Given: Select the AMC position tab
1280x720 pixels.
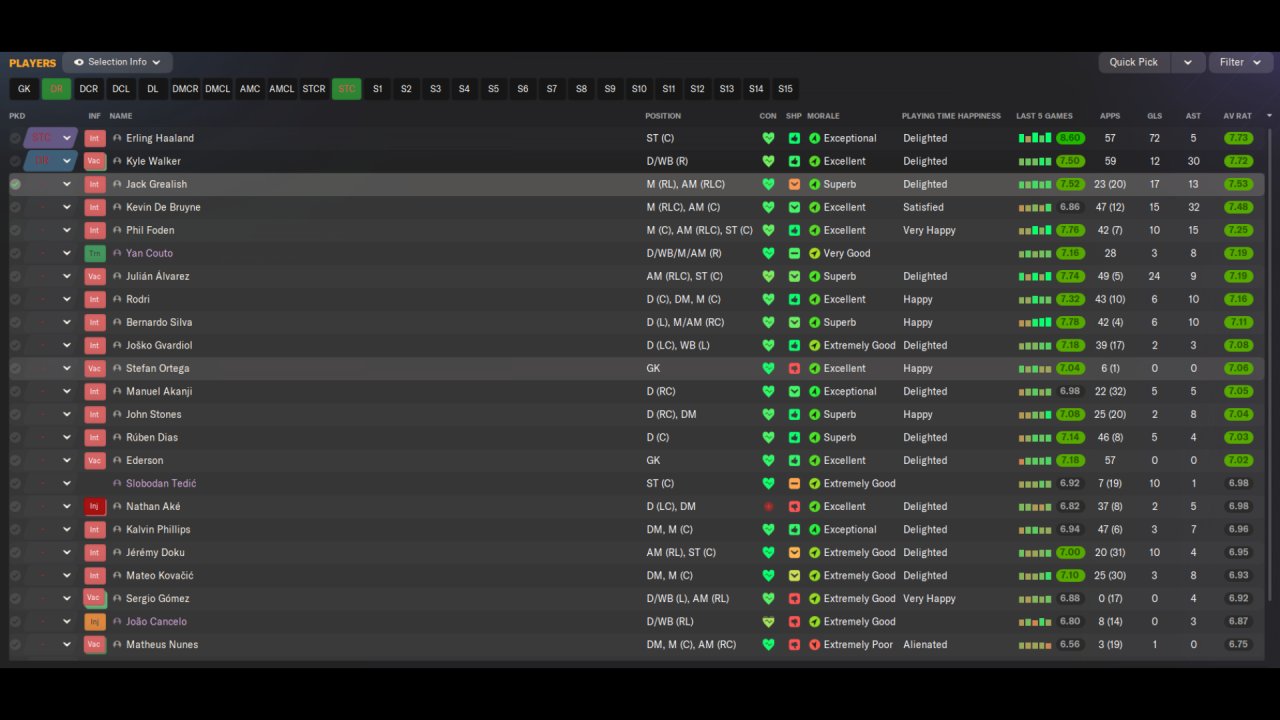Looking at the screenshot, I should click(x=250, y=89).
